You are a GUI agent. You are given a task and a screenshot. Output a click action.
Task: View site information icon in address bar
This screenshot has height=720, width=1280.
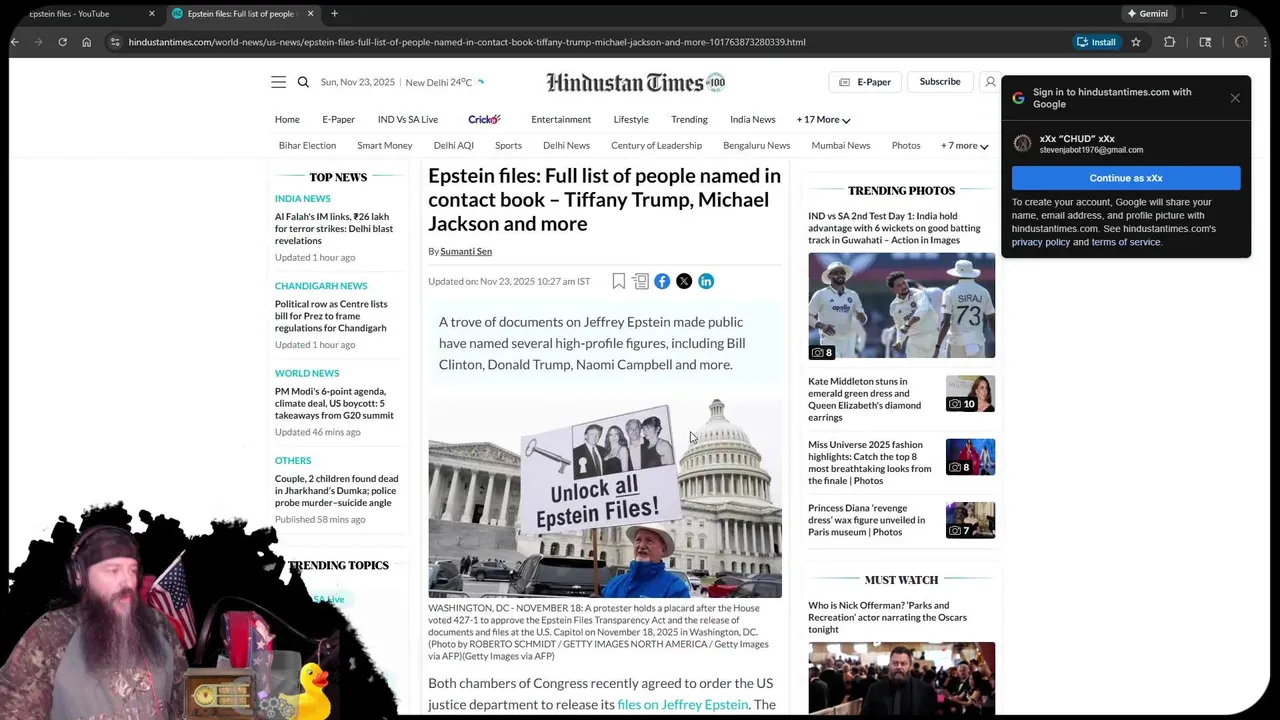(x=115, y=42)
